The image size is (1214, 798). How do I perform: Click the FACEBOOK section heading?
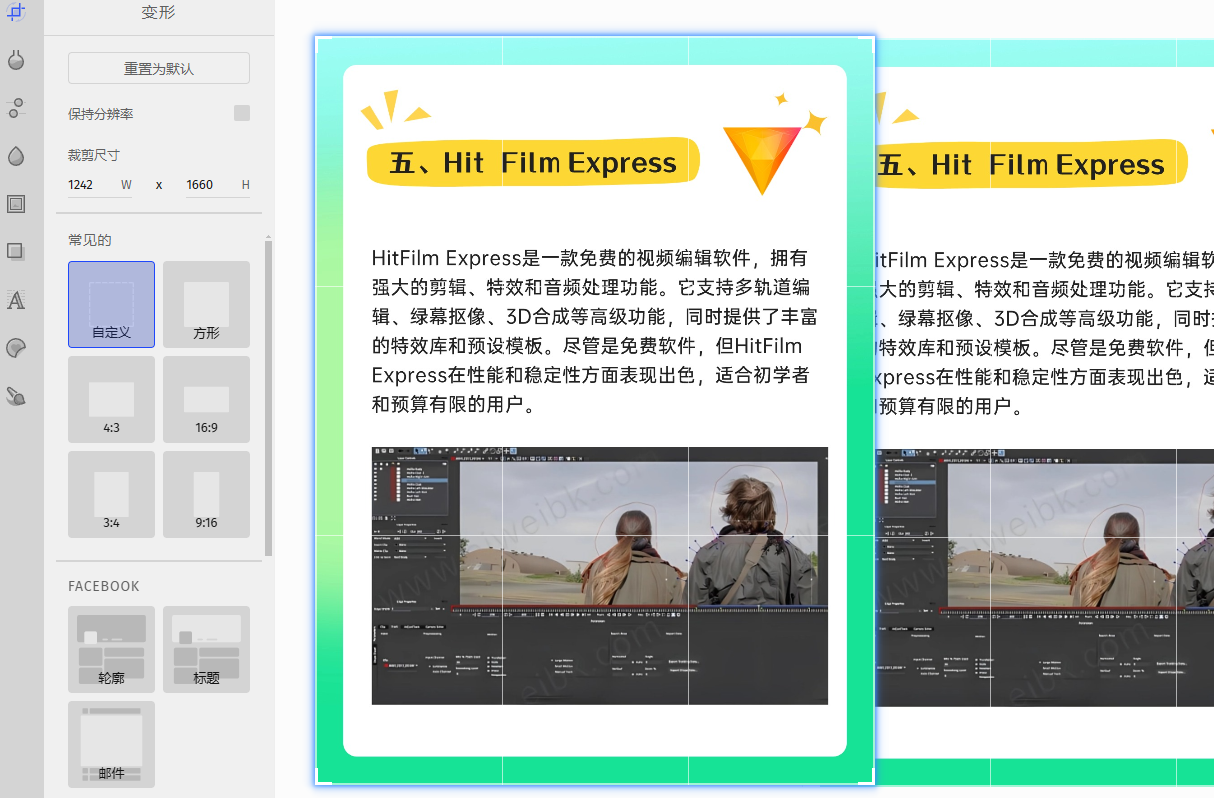pyautogui.click(x=104, y=586)
